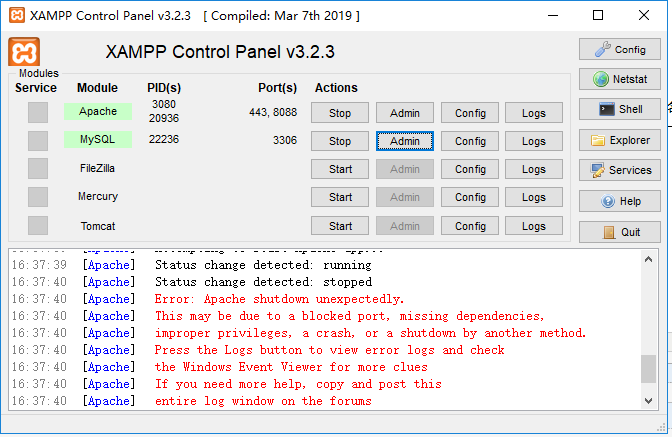Open the Mercury Config menu

coord(470,197)
